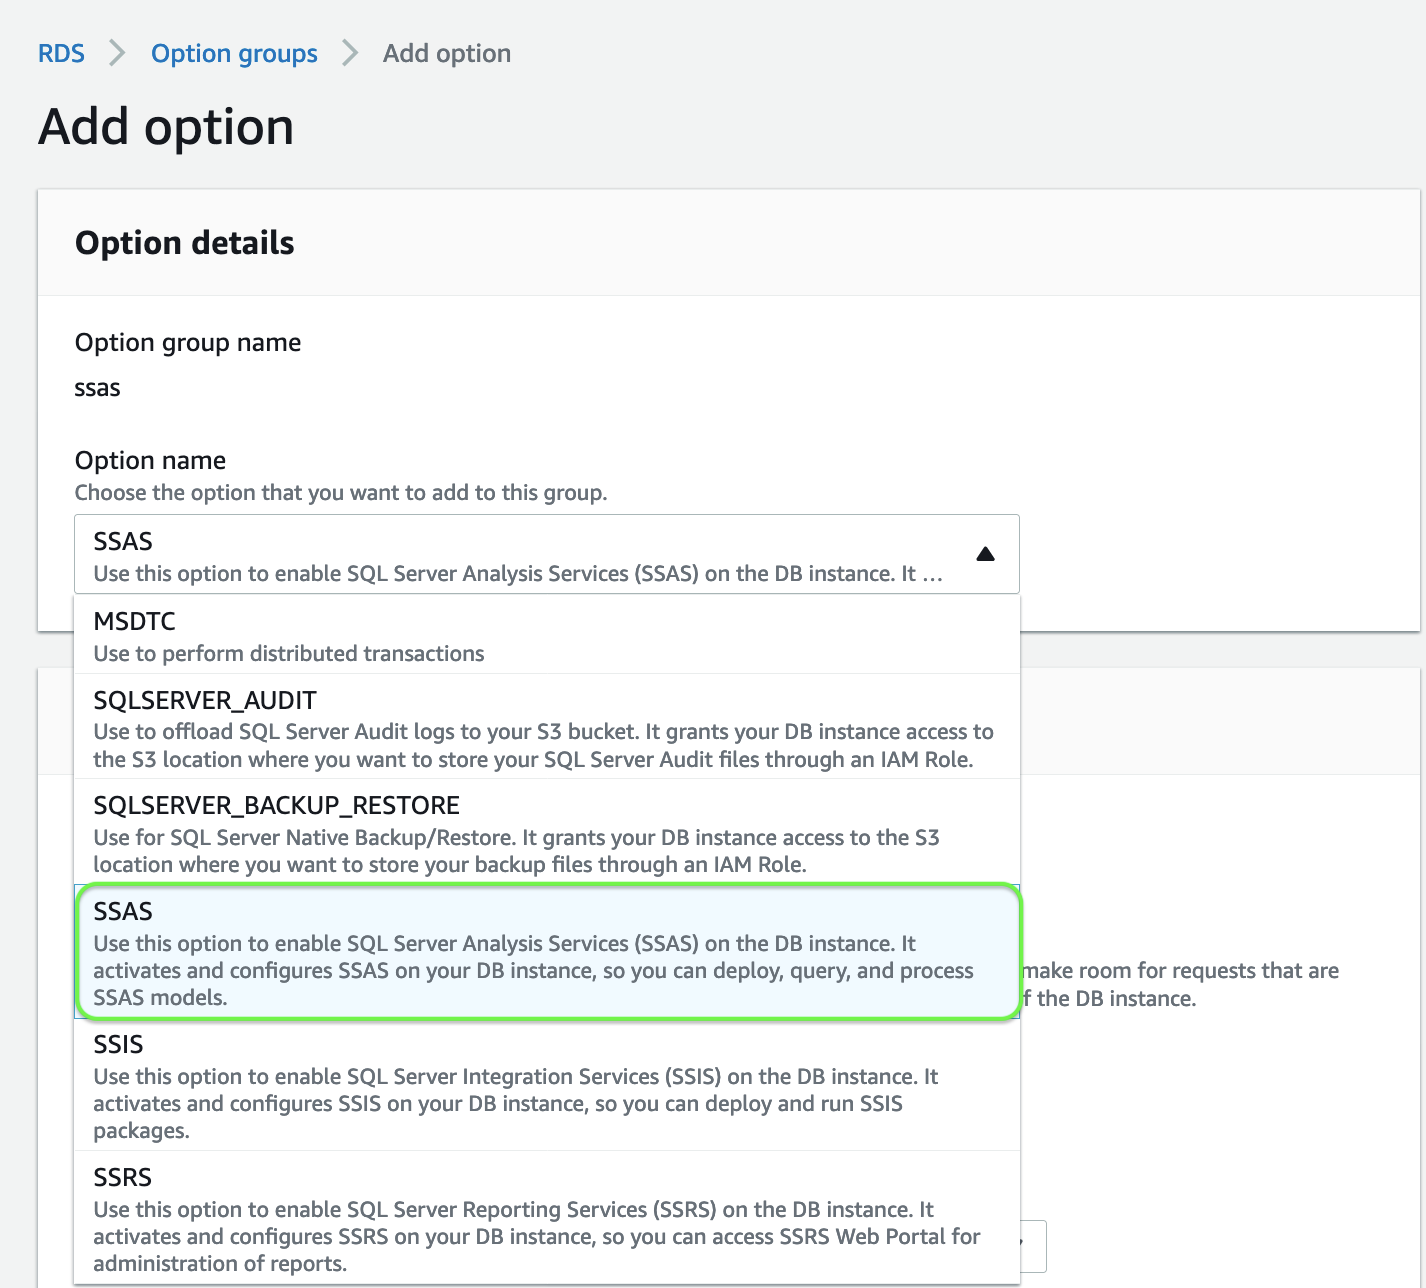Collapse the Option name dropdown arrow
Image resolution: width=1426 pixels, height=1288 pixels.
click(985, 554)
